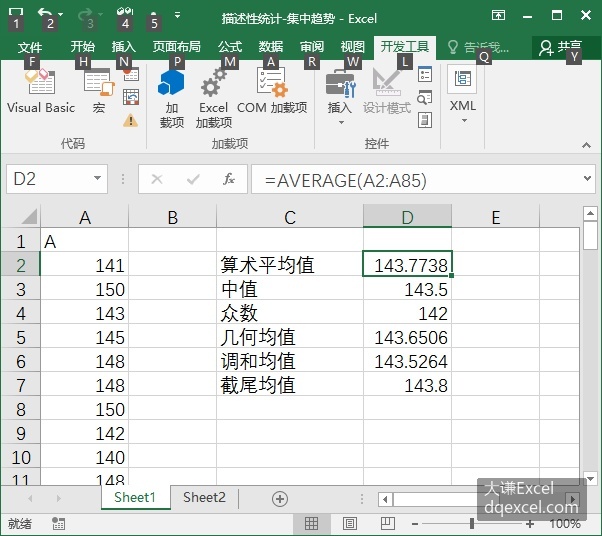
Task: Select cell containing 众数
Action: pos(290,313)
